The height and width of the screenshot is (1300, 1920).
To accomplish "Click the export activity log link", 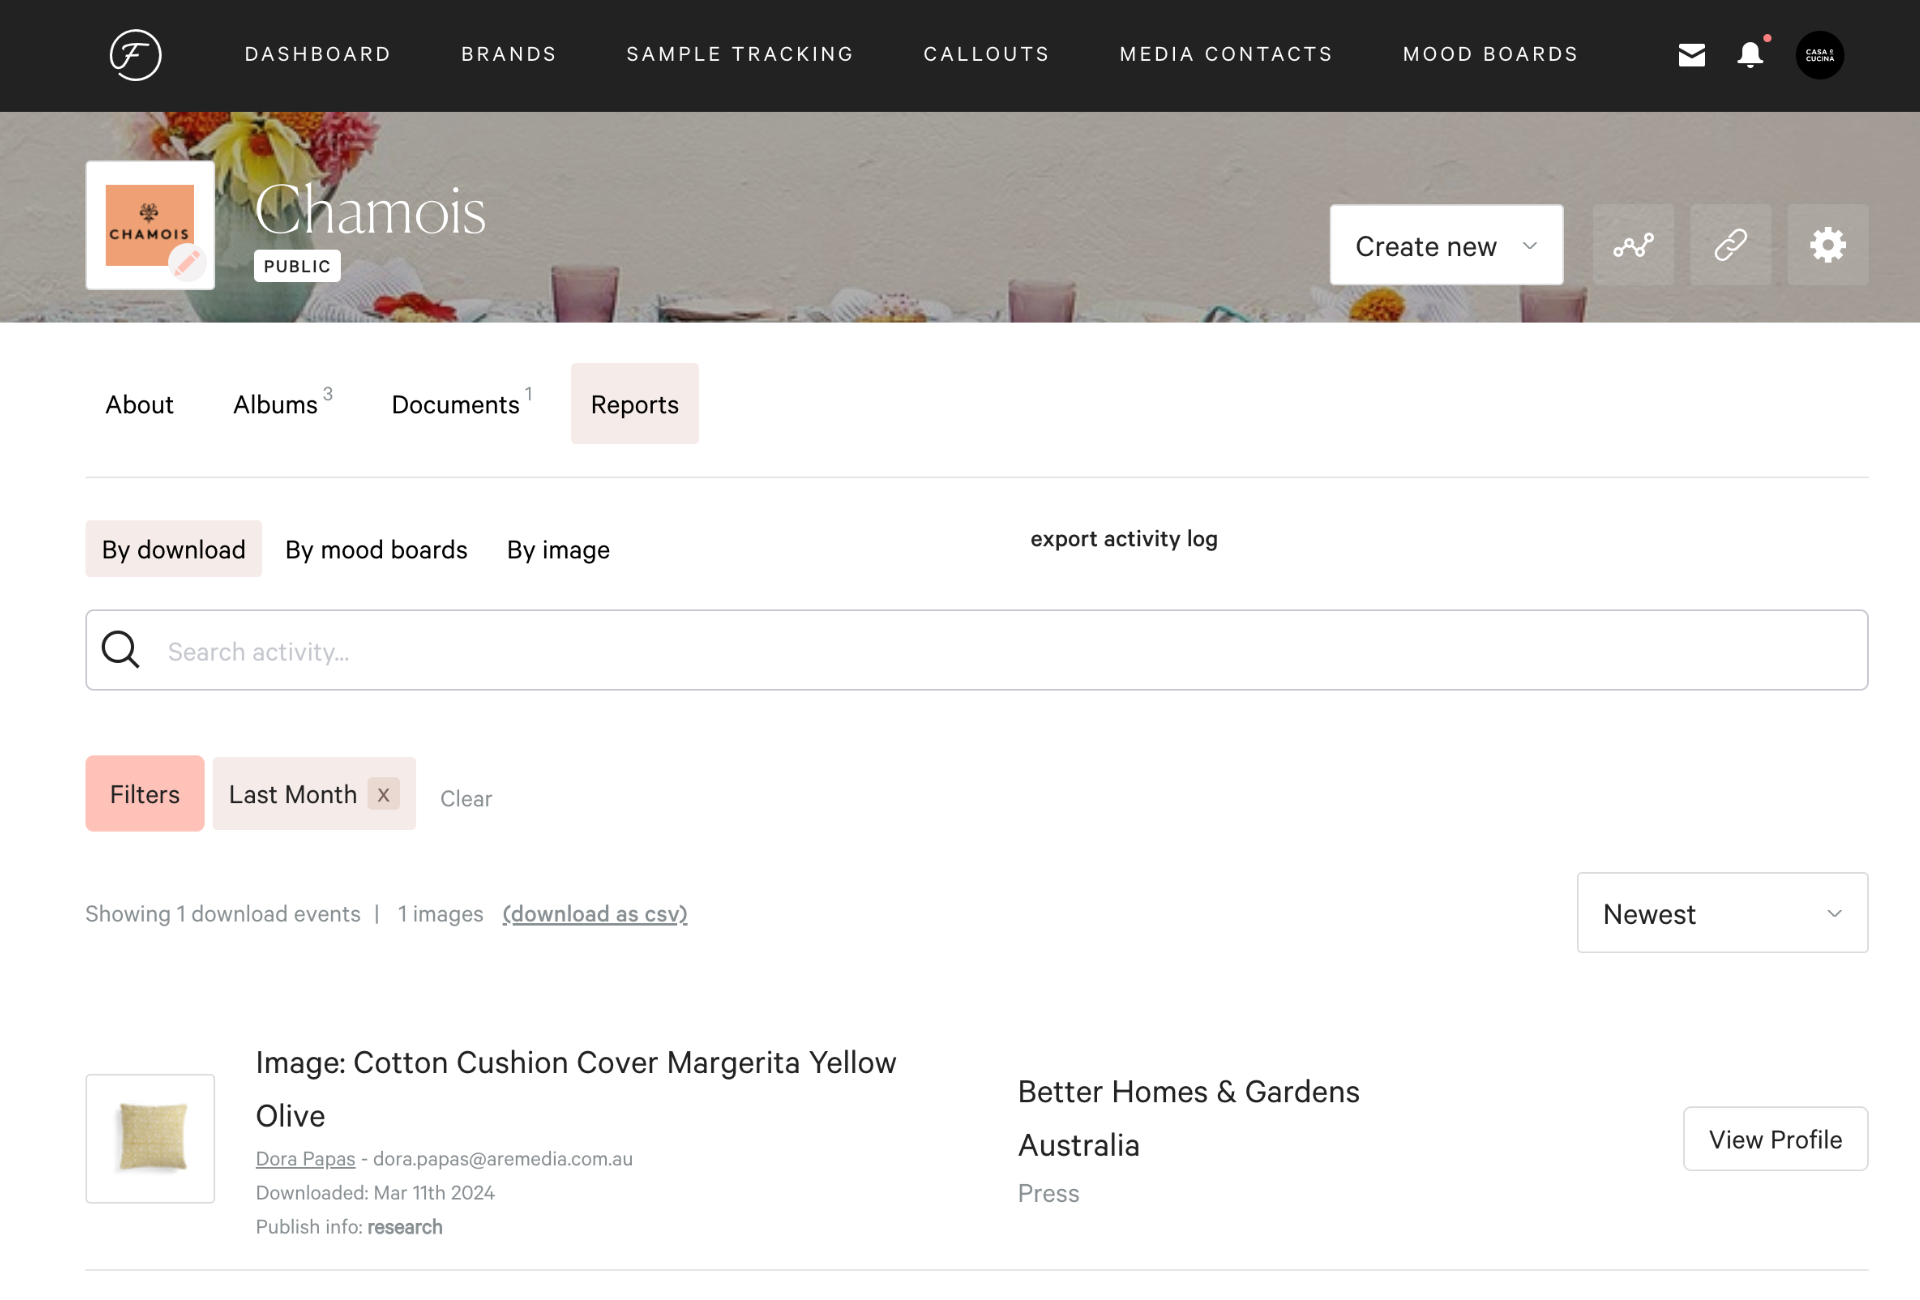I will (x=1123, y=539).
